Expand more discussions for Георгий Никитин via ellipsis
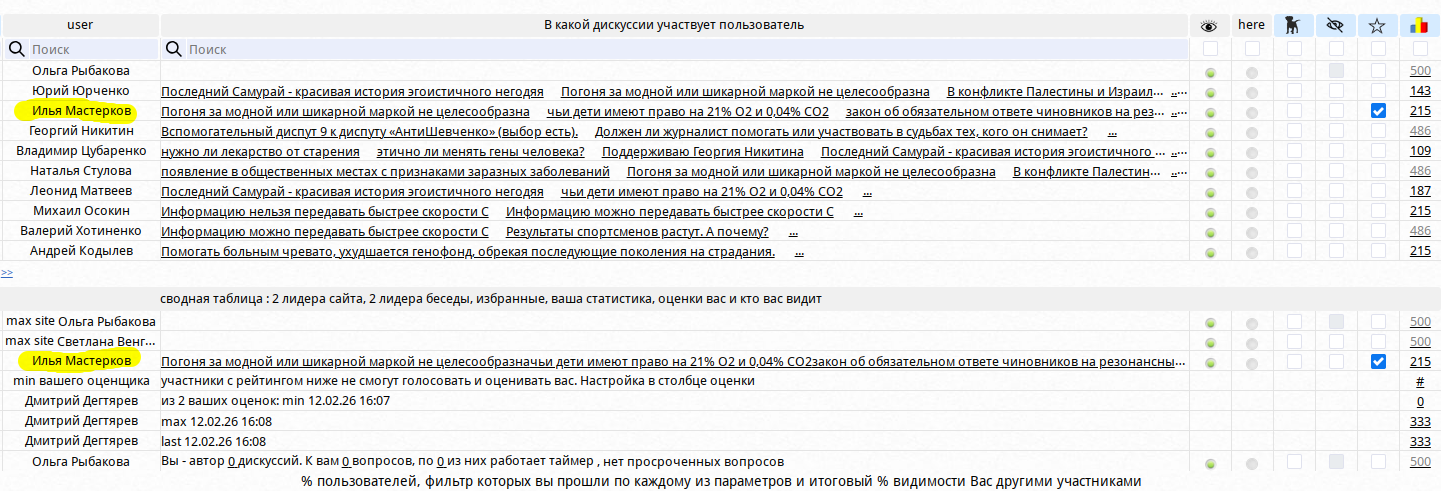The image size is (1441, 491). point(1112,132)
